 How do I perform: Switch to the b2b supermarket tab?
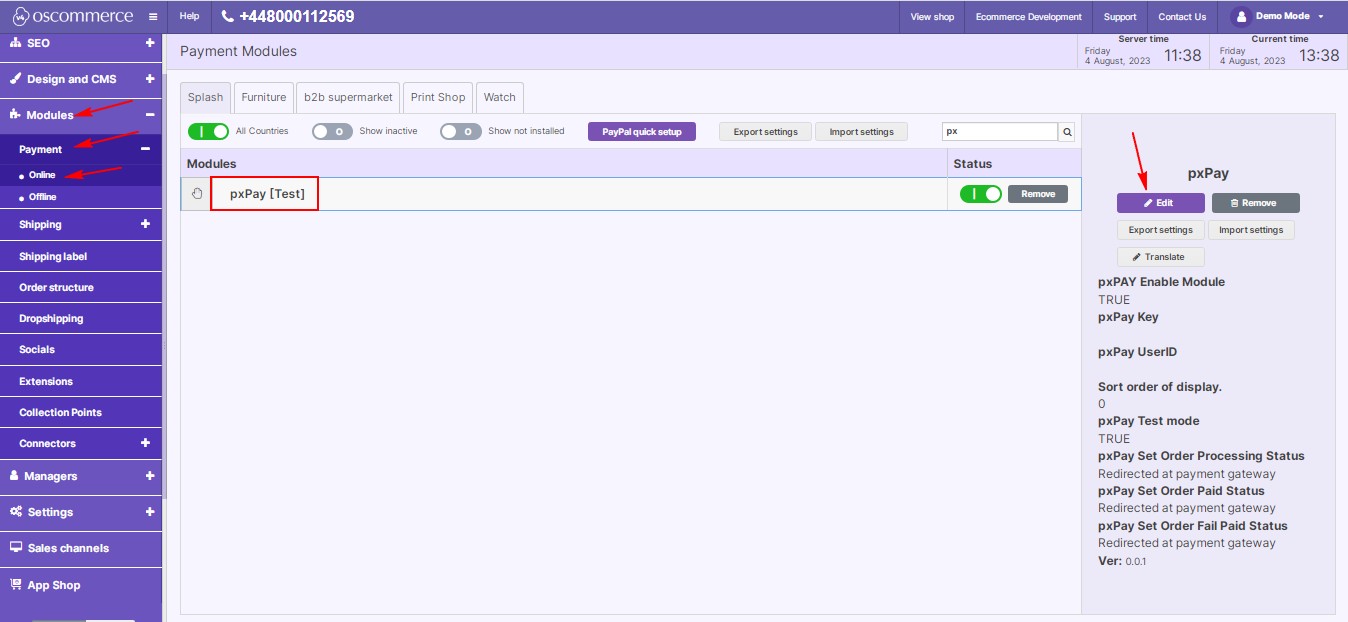pos(349,97)
